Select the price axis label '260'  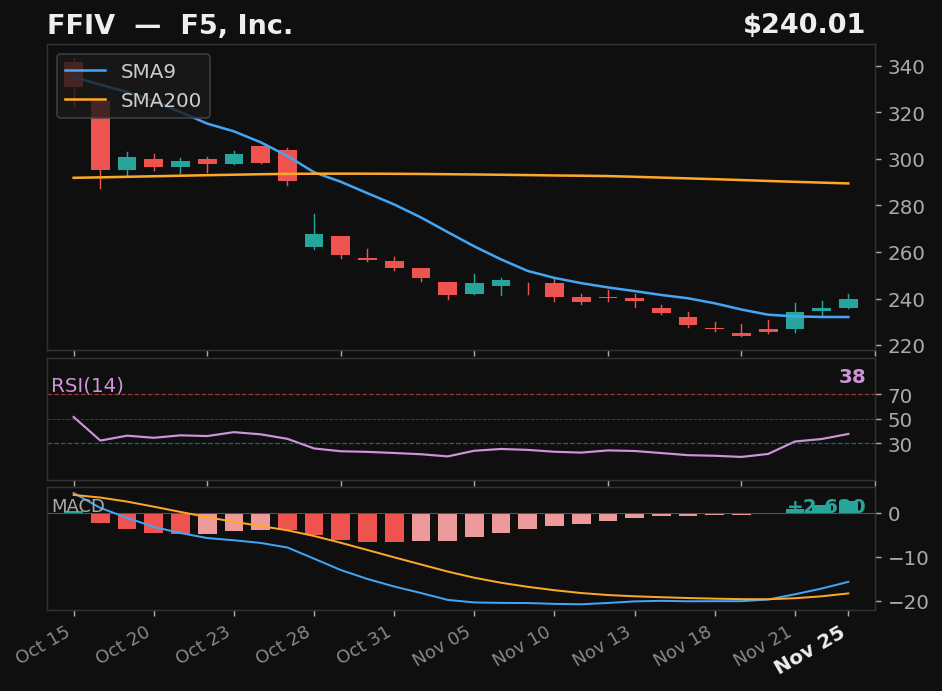pyautogui.click(x=906, y=254)
